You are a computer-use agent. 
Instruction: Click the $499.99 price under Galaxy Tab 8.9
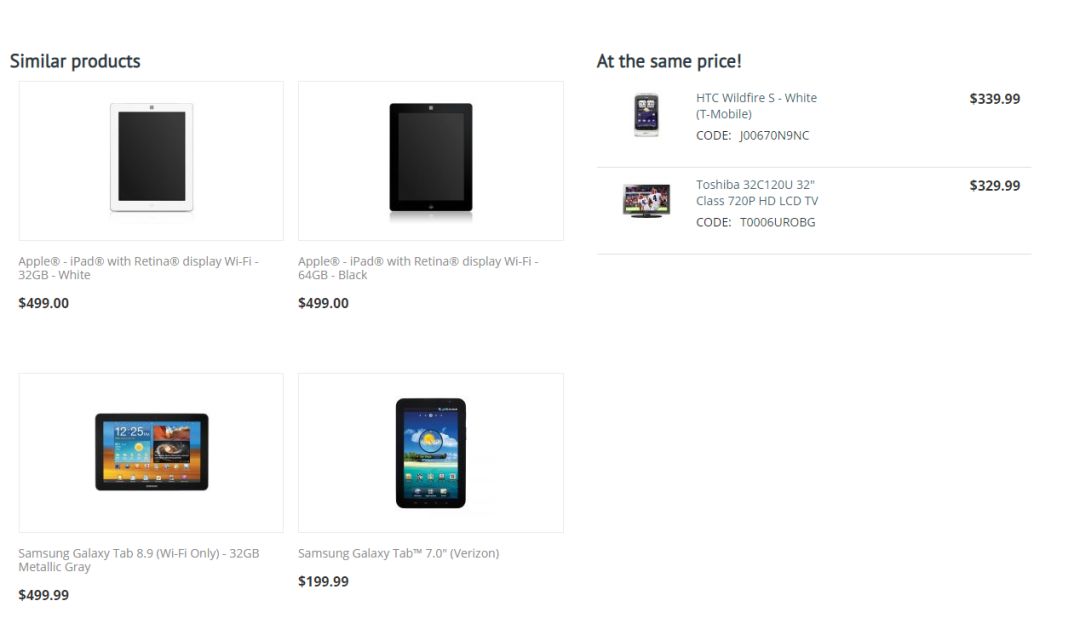pyautogui.click(x=43, y=595)
